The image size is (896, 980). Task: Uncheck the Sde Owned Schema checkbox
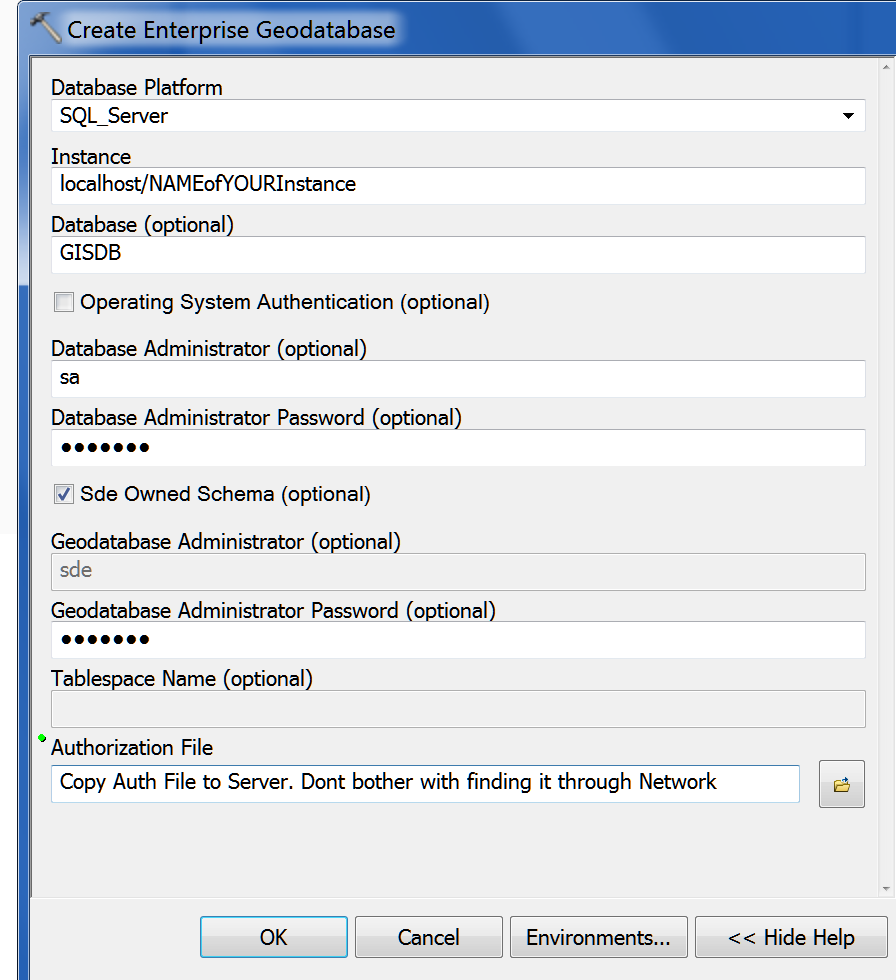click(64, 494)
